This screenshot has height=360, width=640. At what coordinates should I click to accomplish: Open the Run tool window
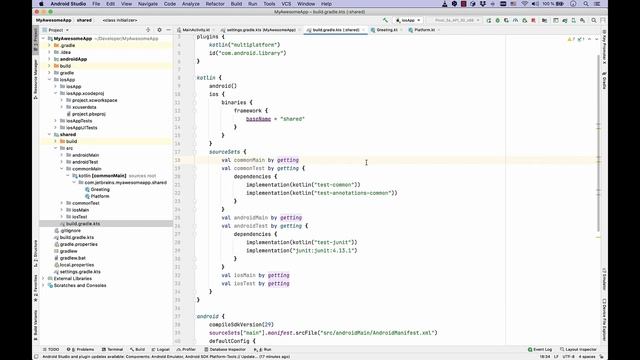[263, 349]
